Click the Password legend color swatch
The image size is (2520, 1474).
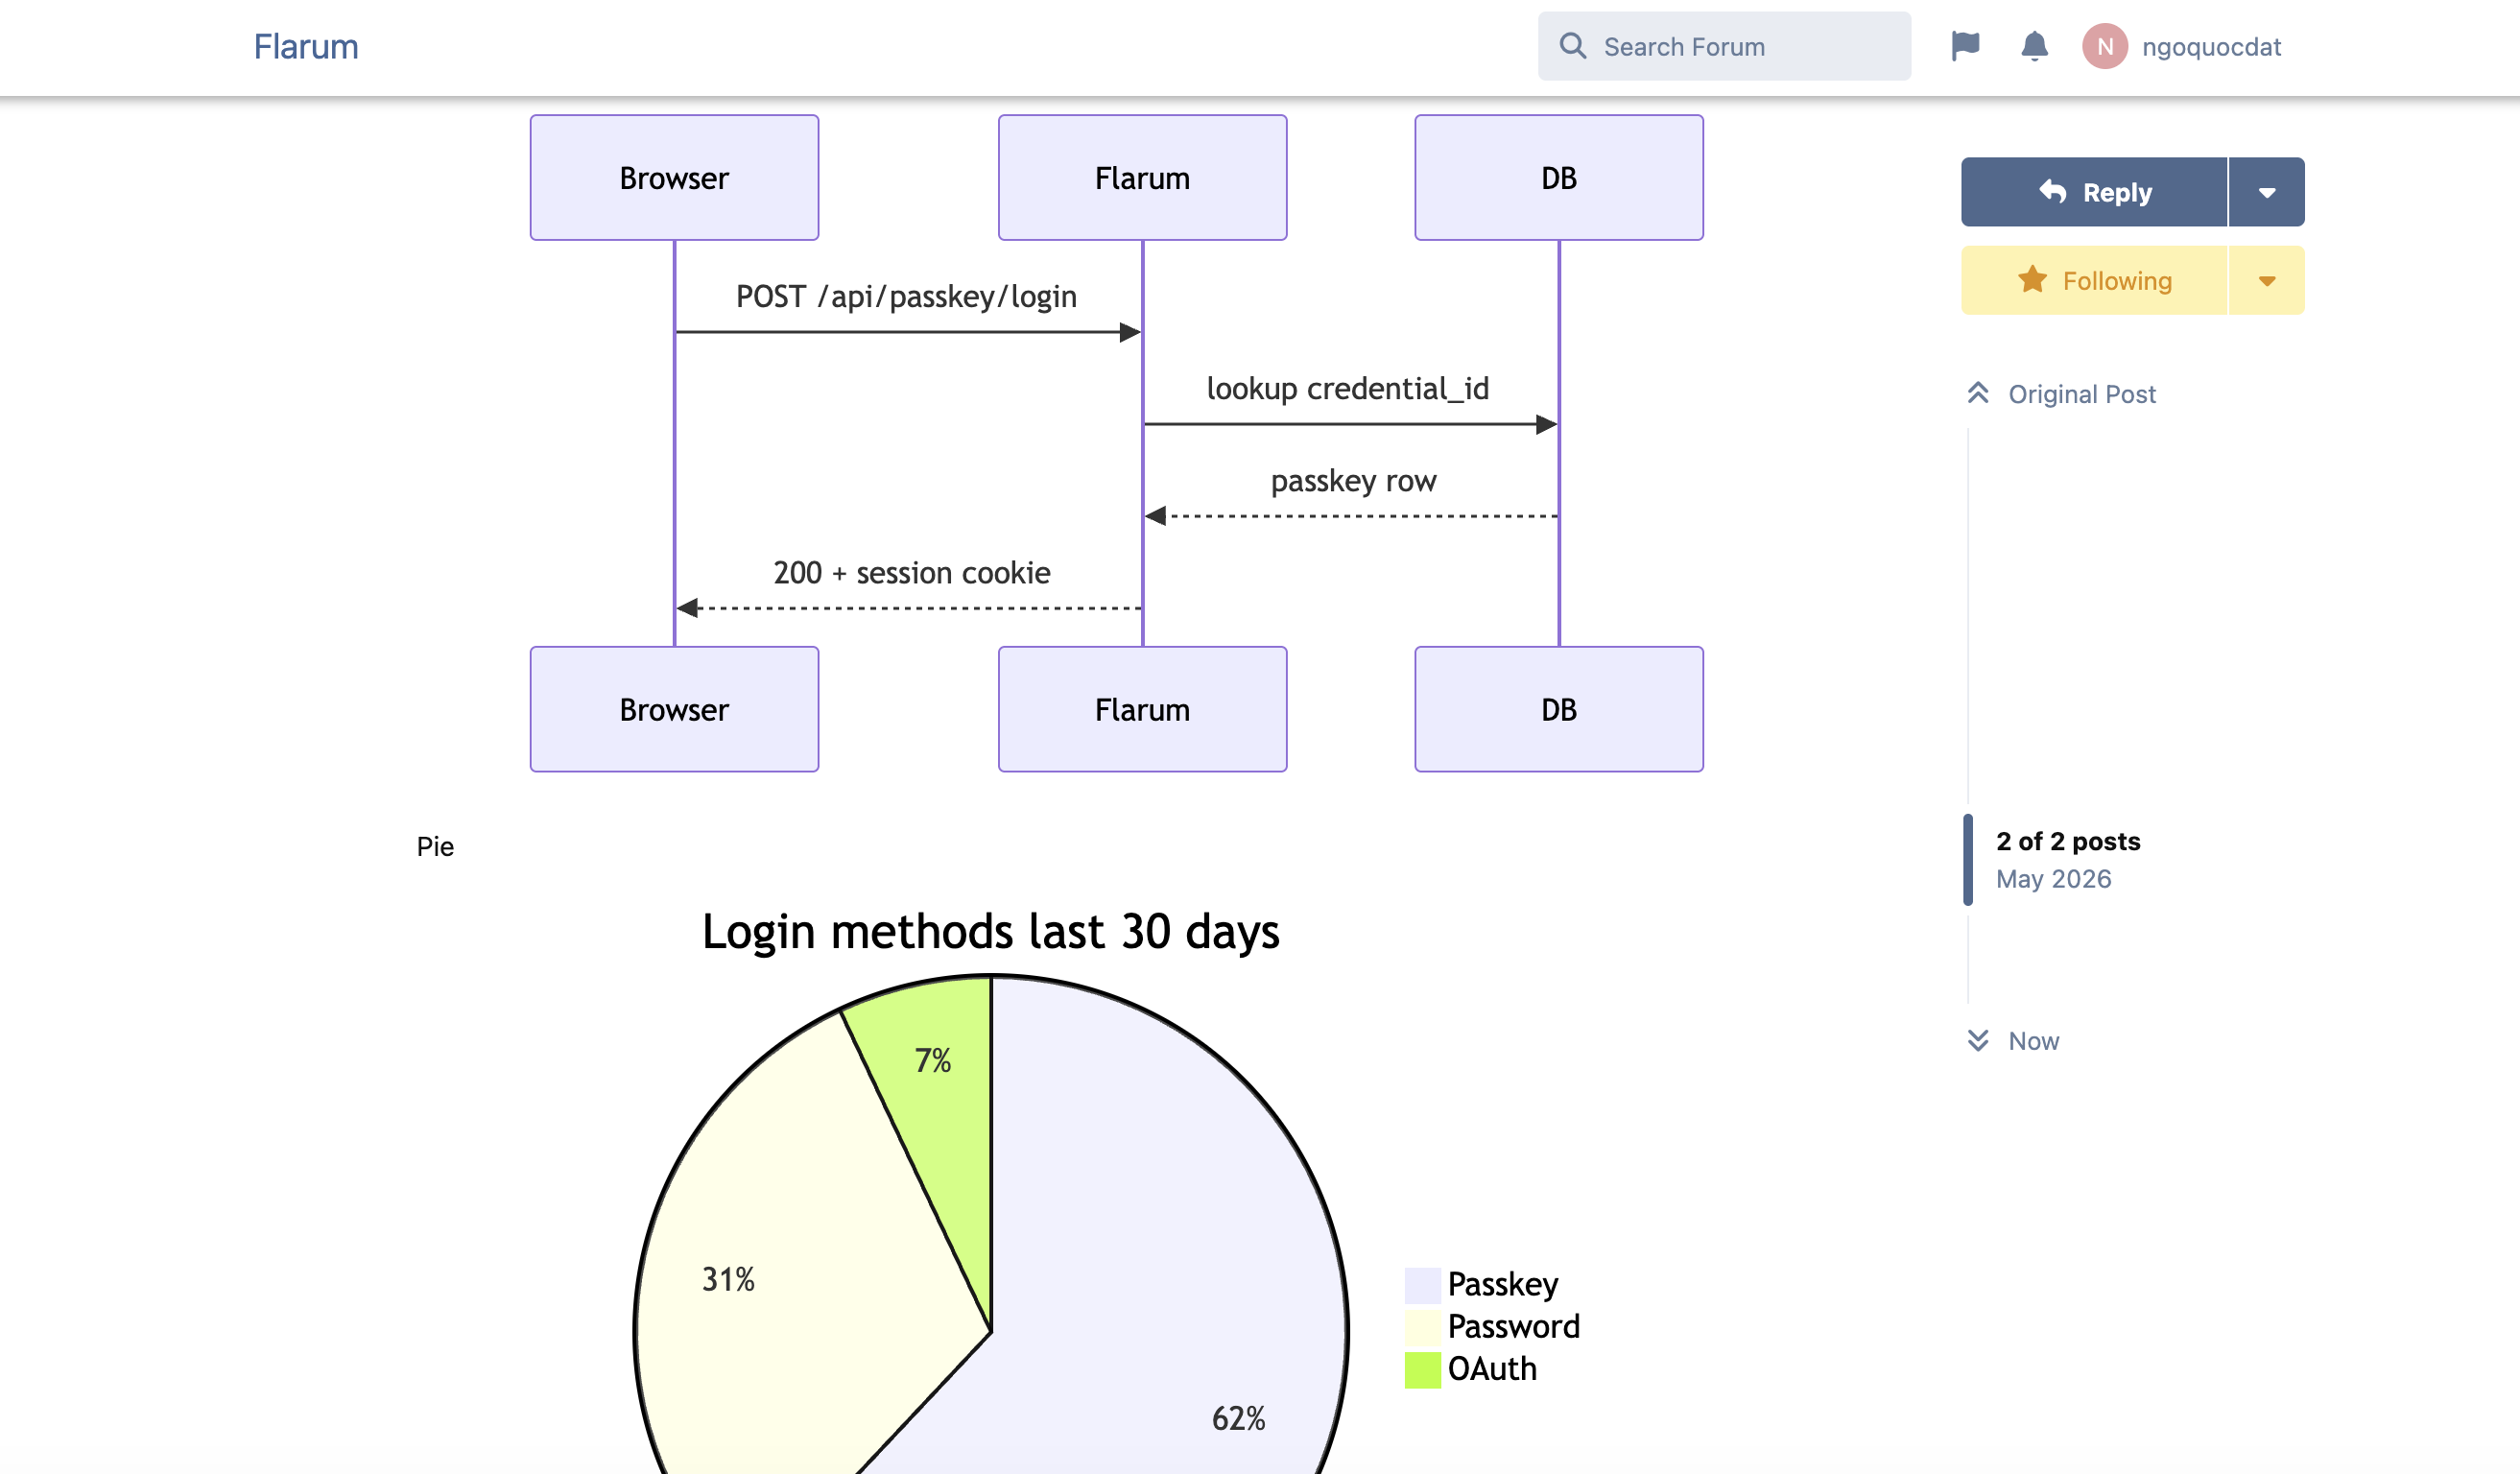pyautogui.click(x=1423, y=1328)
